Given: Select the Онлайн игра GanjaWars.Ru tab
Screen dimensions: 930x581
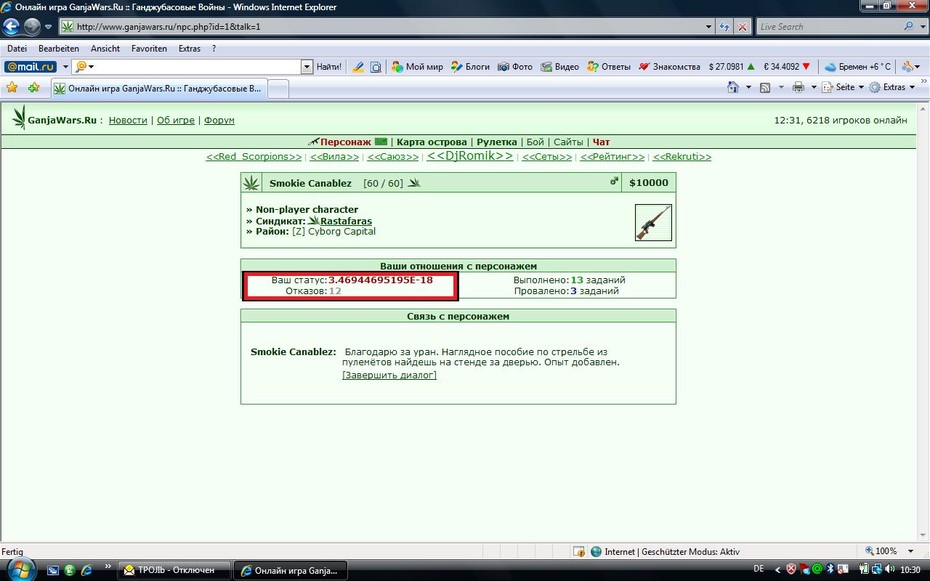Looking at the screenshot, I should (x=158, y=89).
